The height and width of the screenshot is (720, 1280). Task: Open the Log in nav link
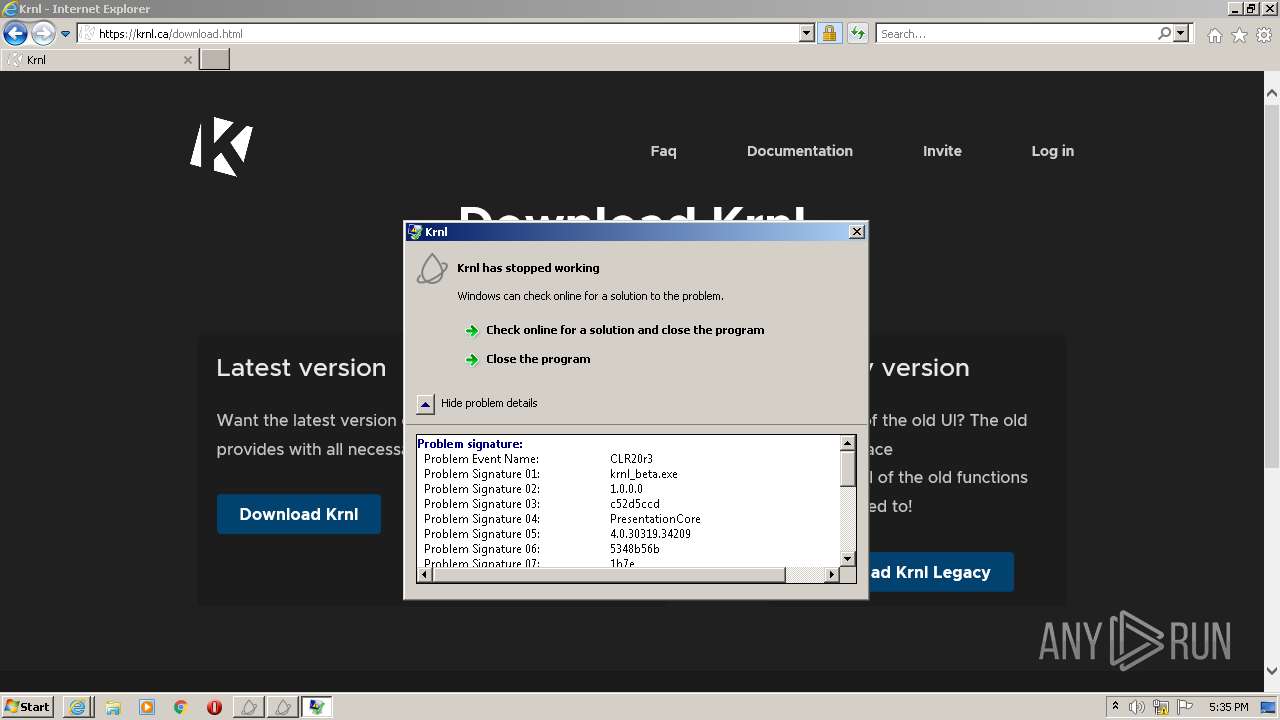tap(1053, 151)
